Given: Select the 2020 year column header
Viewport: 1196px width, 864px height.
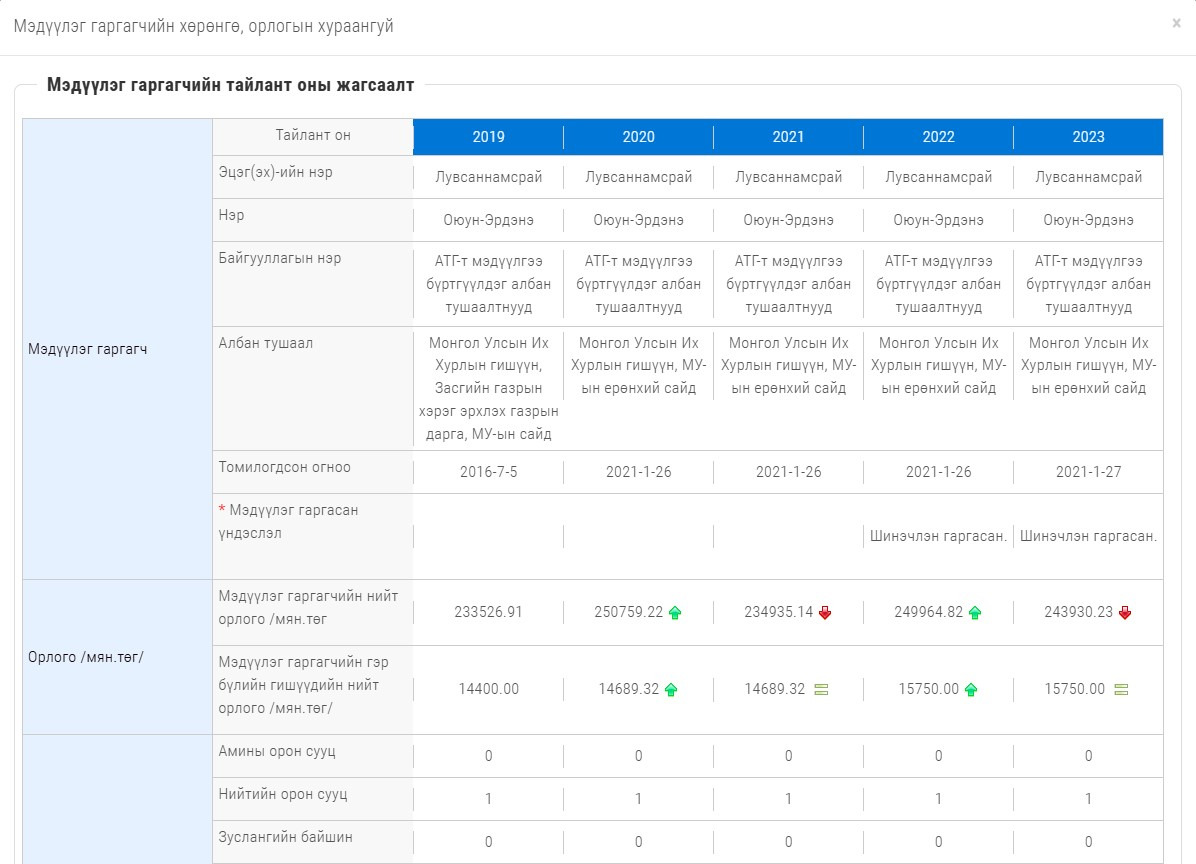Looking at the screenshot, I should [638, 137].
